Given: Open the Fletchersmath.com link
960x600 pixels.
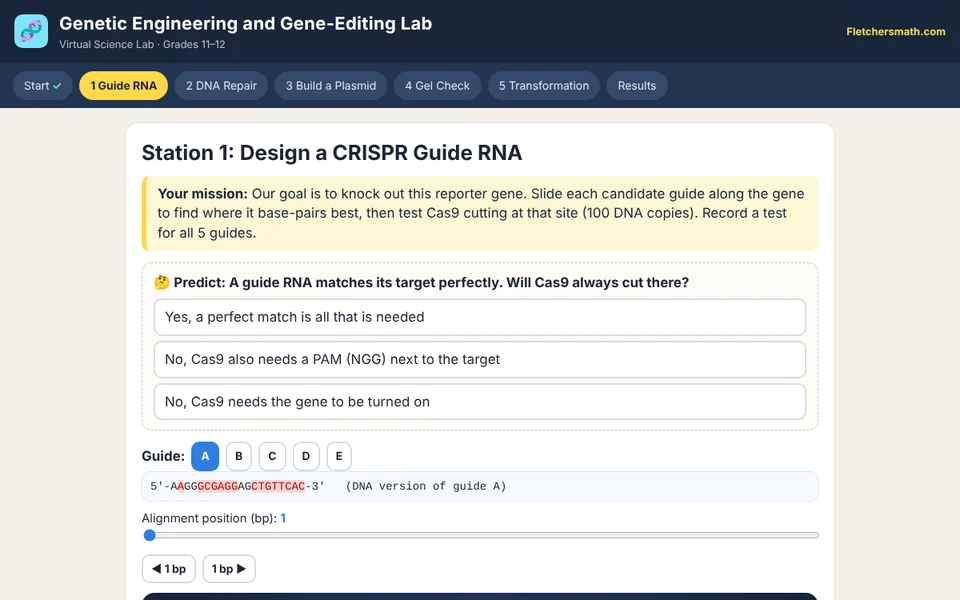Looking at the screenshot, I should coord(895,32).
